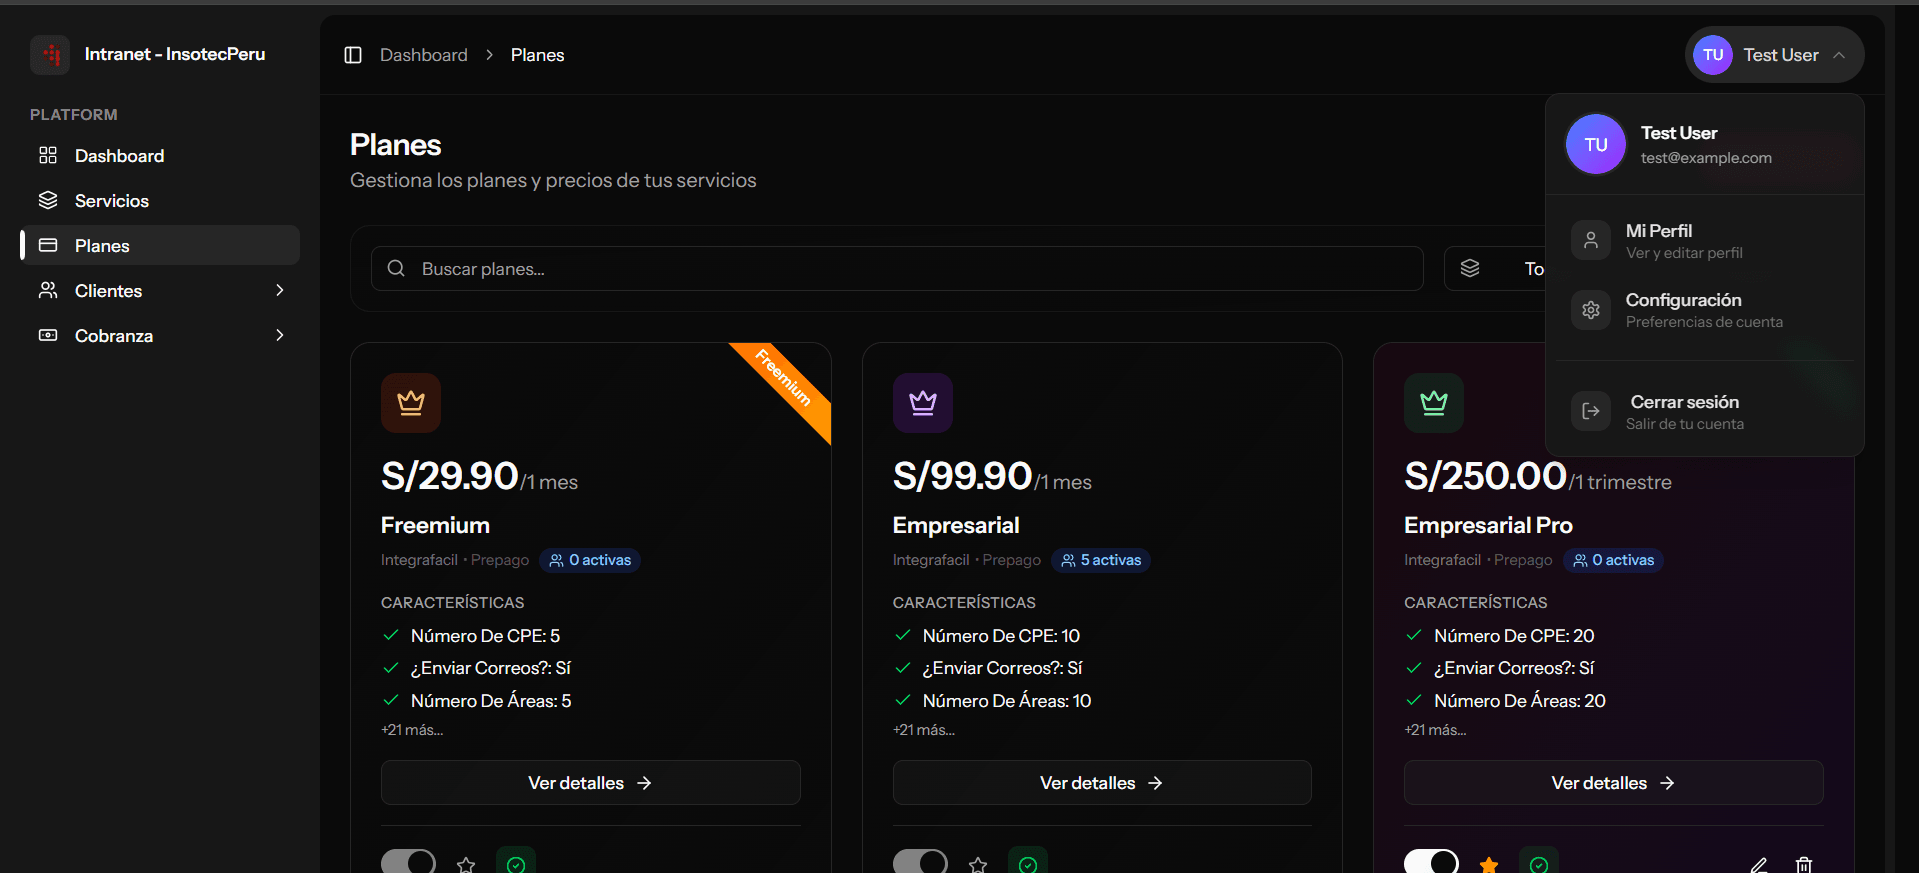Open Mi Perfil from the user menu
Viewport: 1919px width, 873px height.
point(1705,241)
